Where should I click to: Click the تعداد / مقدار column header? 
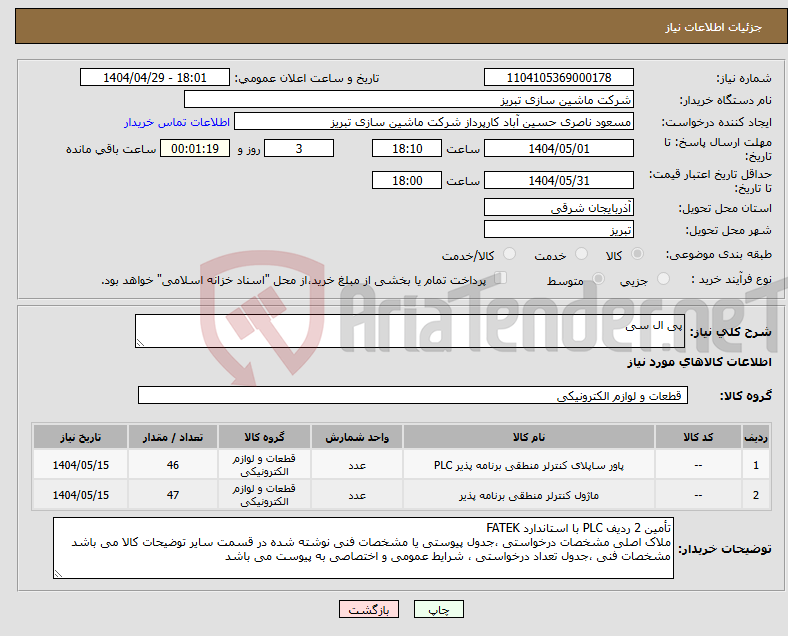[173, 437]
